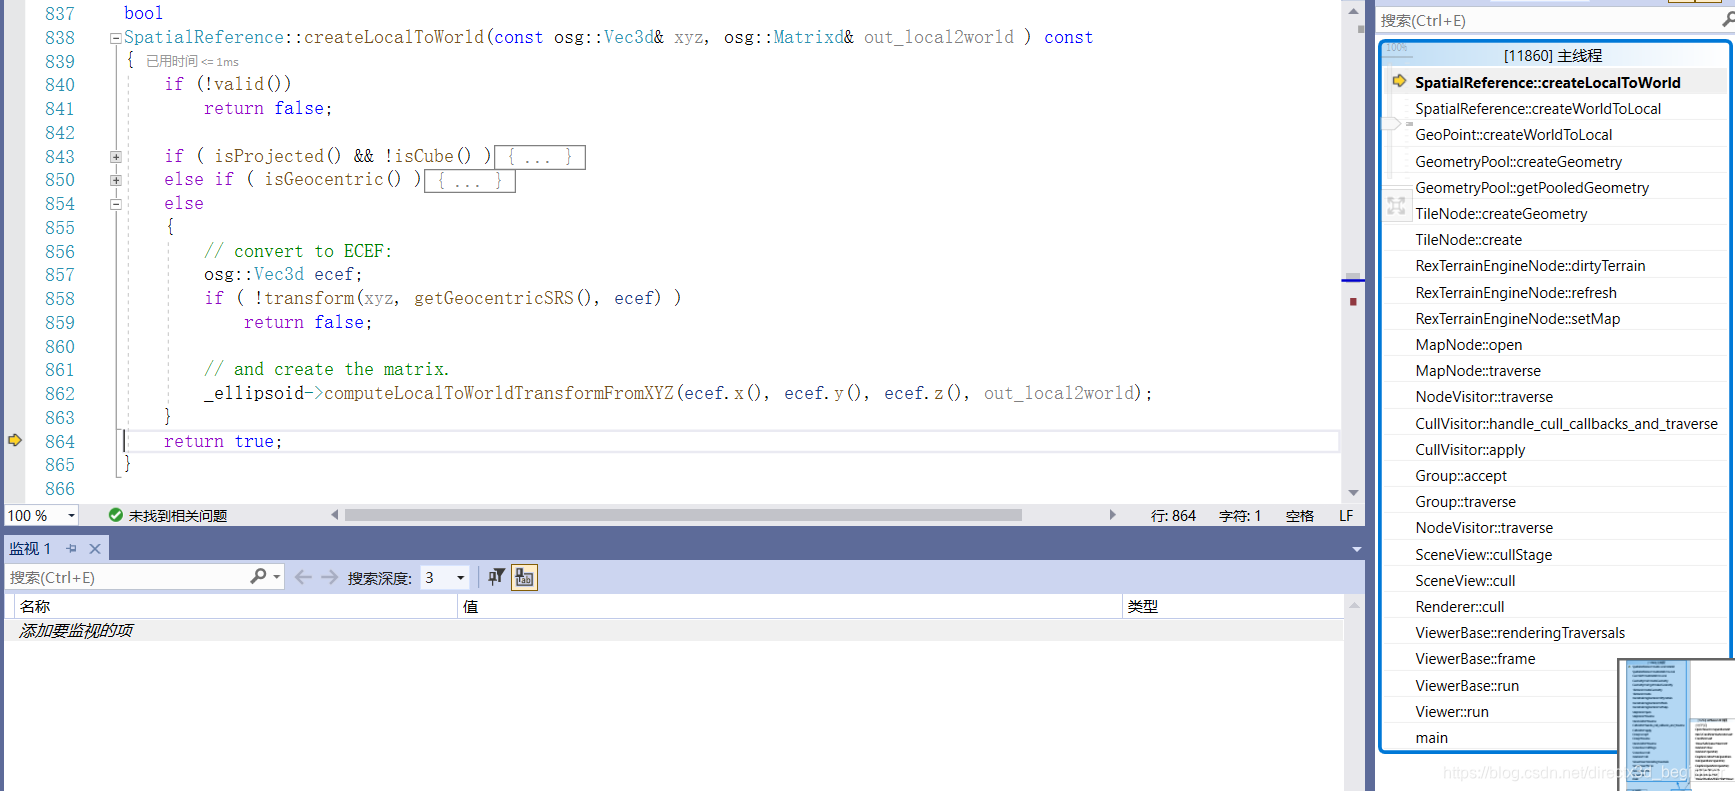Click the editor horizontal scrollbar thumb
Screen dimensions: 1735x791
click(683, 515)
